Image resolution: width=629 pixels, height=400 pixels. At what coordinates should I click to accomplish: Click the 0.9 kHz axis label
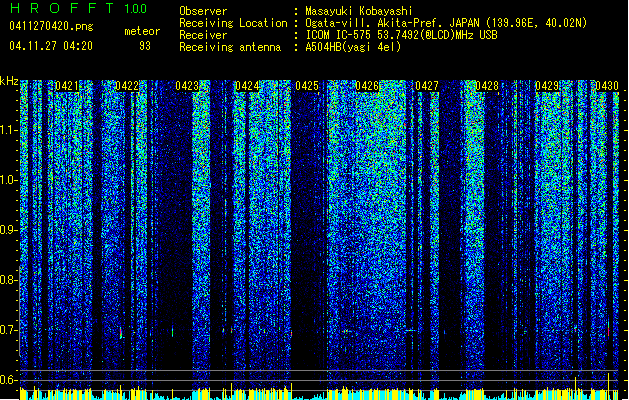click(9, 230)
